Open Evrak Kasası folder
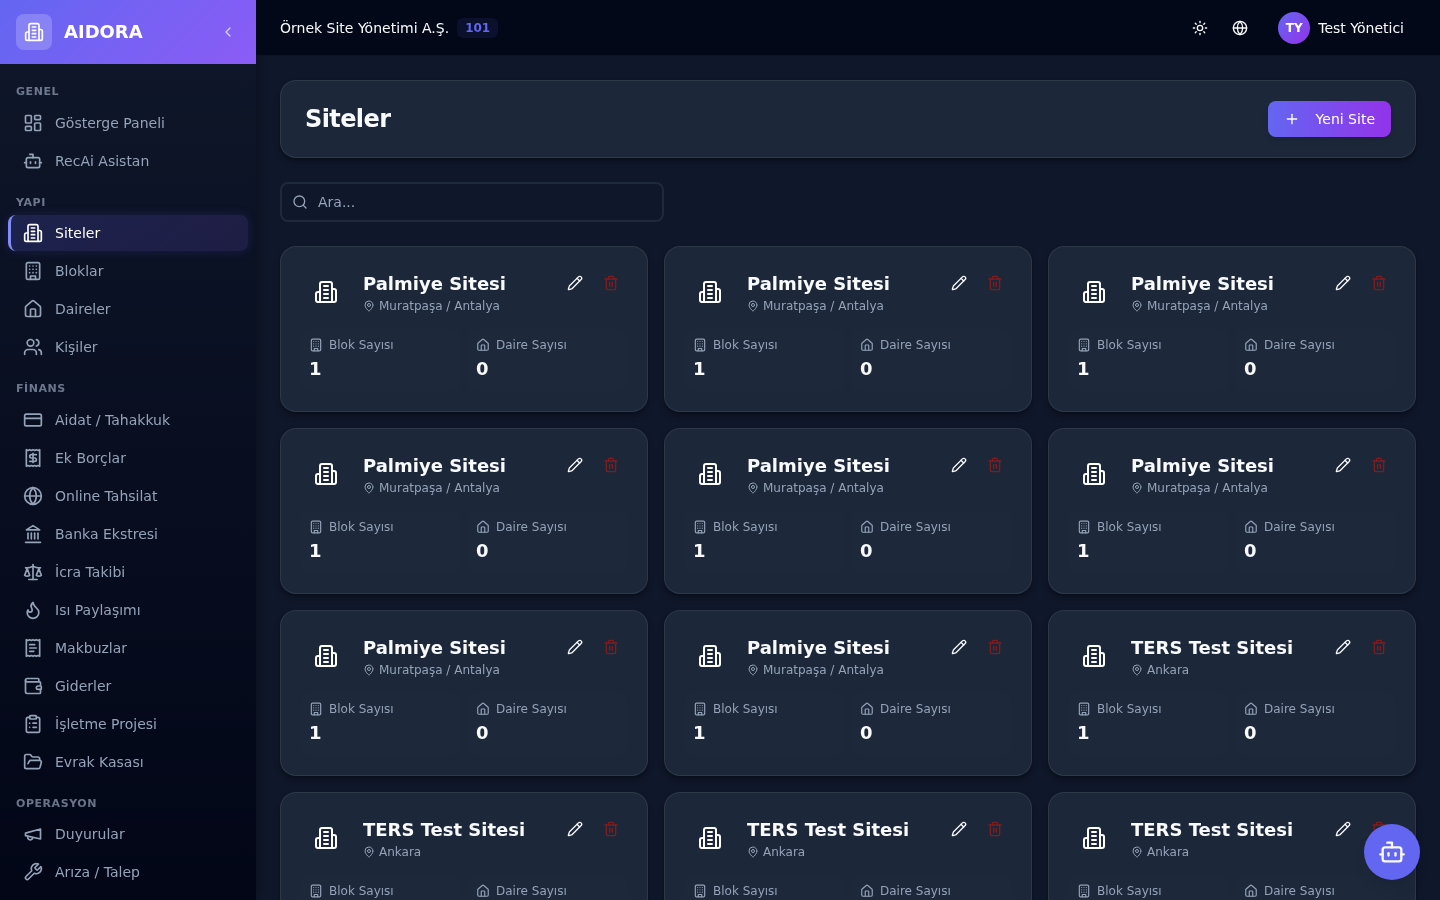Image resolution: width=1440 pixels, height=900 pixels. [x=128, y=762]
